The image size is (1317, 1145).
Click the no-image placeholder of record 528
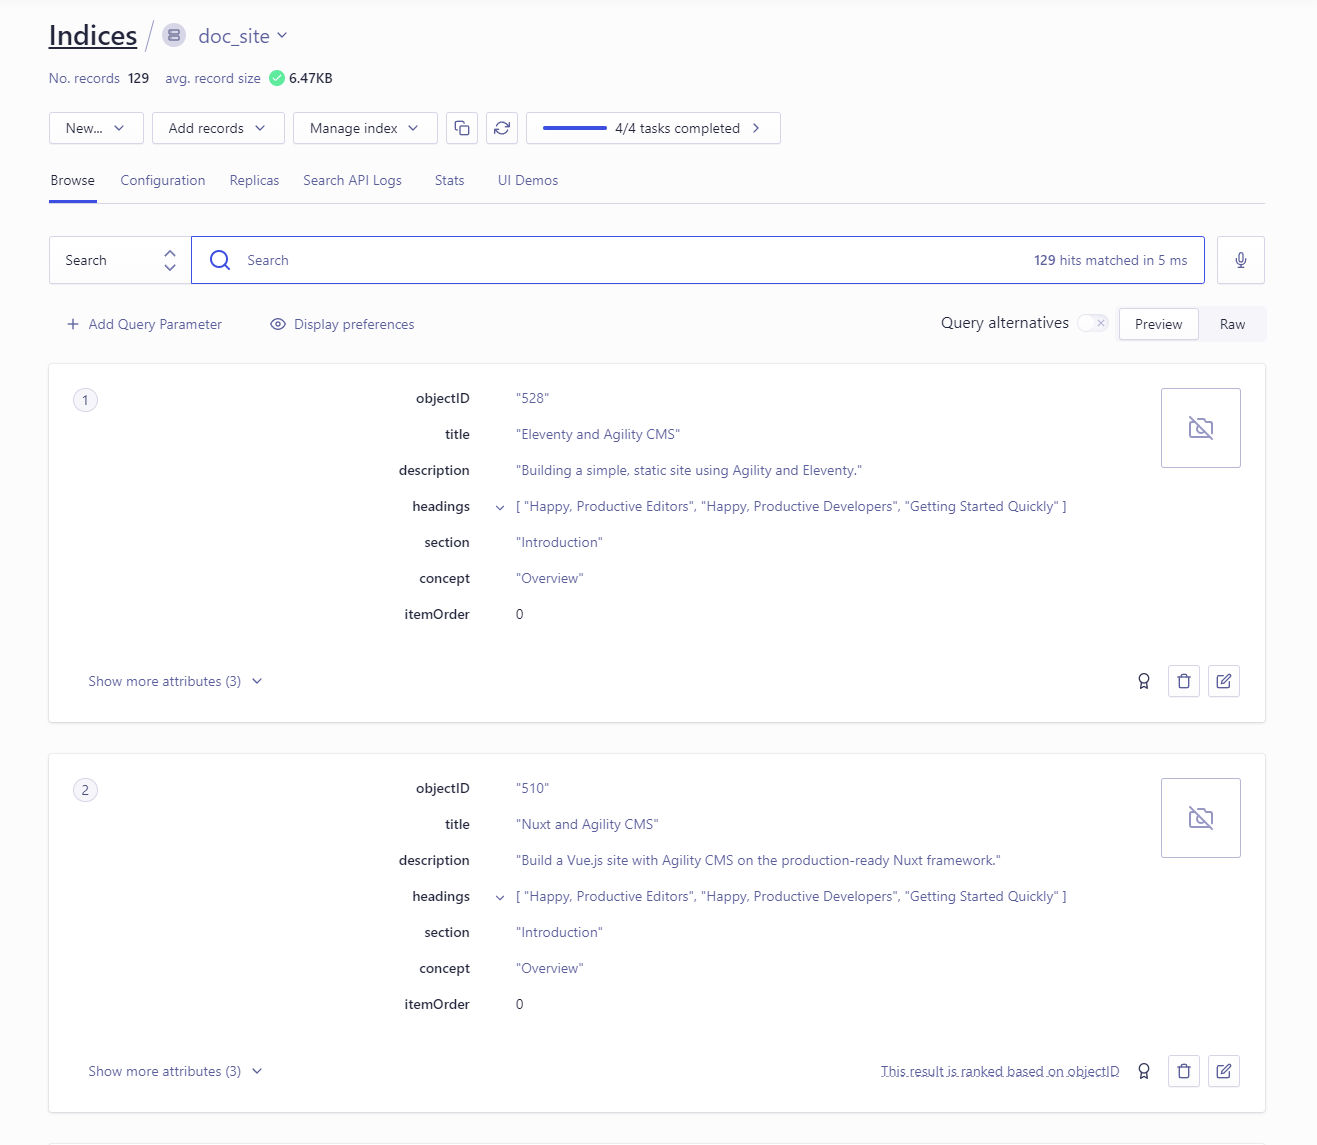1201,428
